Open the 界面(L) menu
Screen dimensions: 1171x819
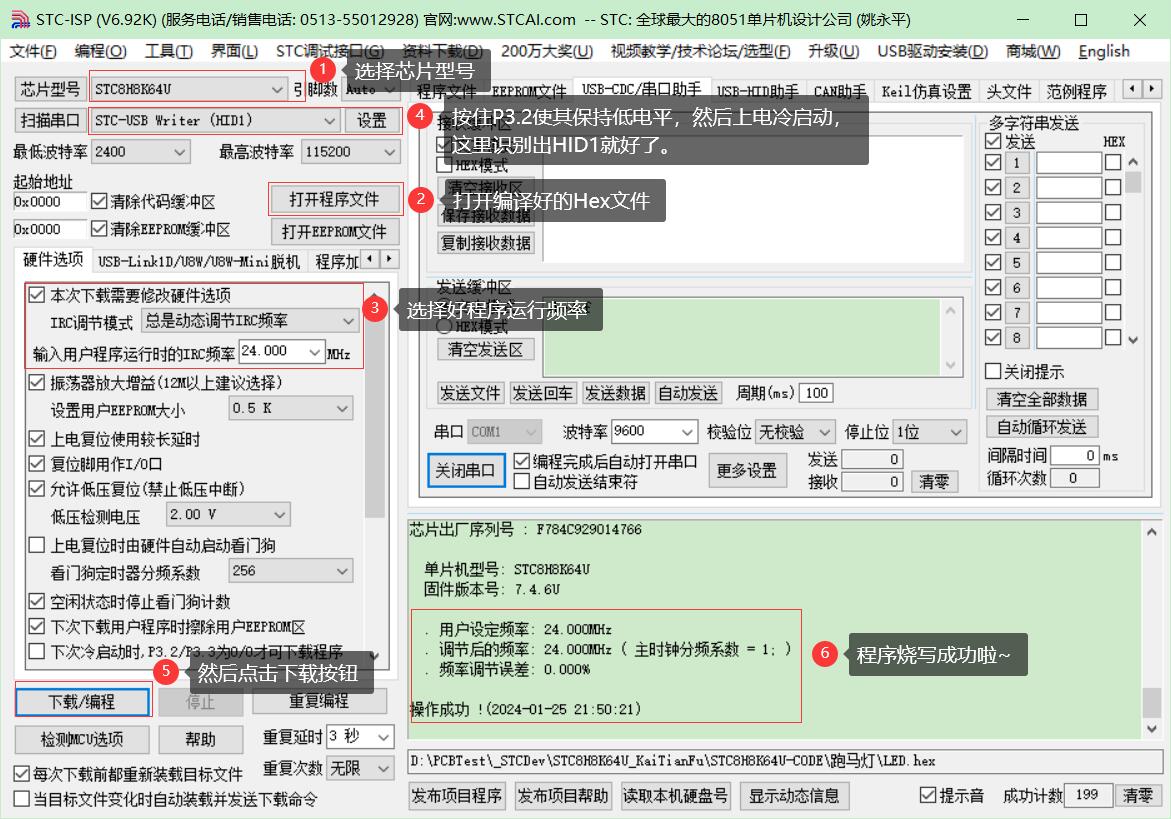pos(234,52)
